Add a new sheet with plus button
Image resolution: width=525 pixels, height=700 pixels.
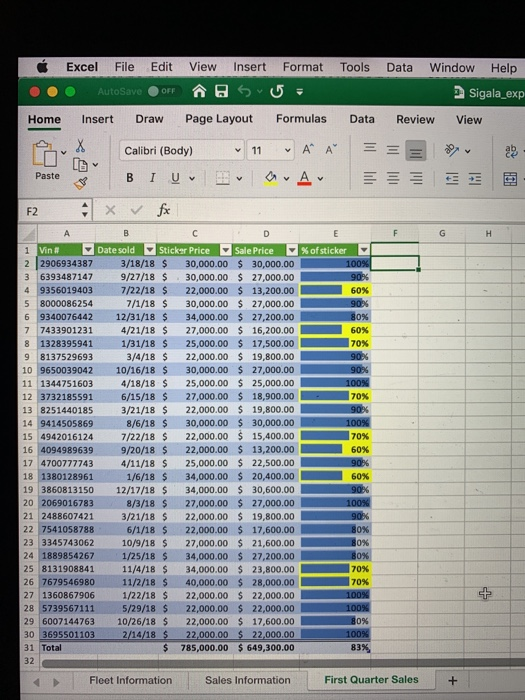pyautogui.click(x=452, y=680)
